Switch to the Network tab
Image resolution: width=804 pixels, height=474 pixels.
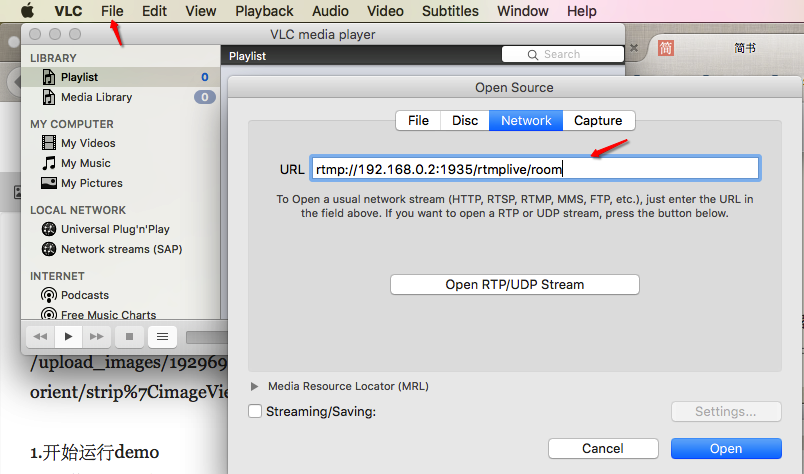tap(526, 121)
